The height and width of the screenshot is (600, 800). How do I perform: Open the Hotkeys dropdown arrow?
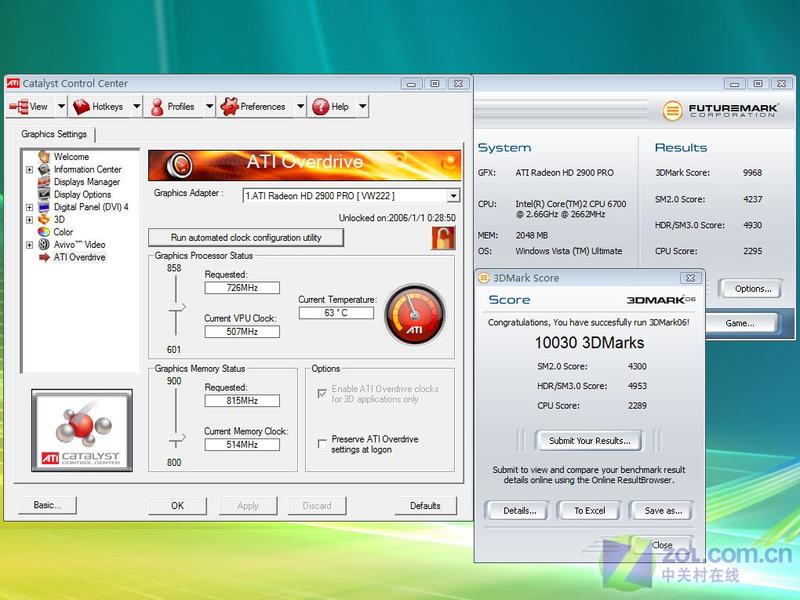point(137,107)
